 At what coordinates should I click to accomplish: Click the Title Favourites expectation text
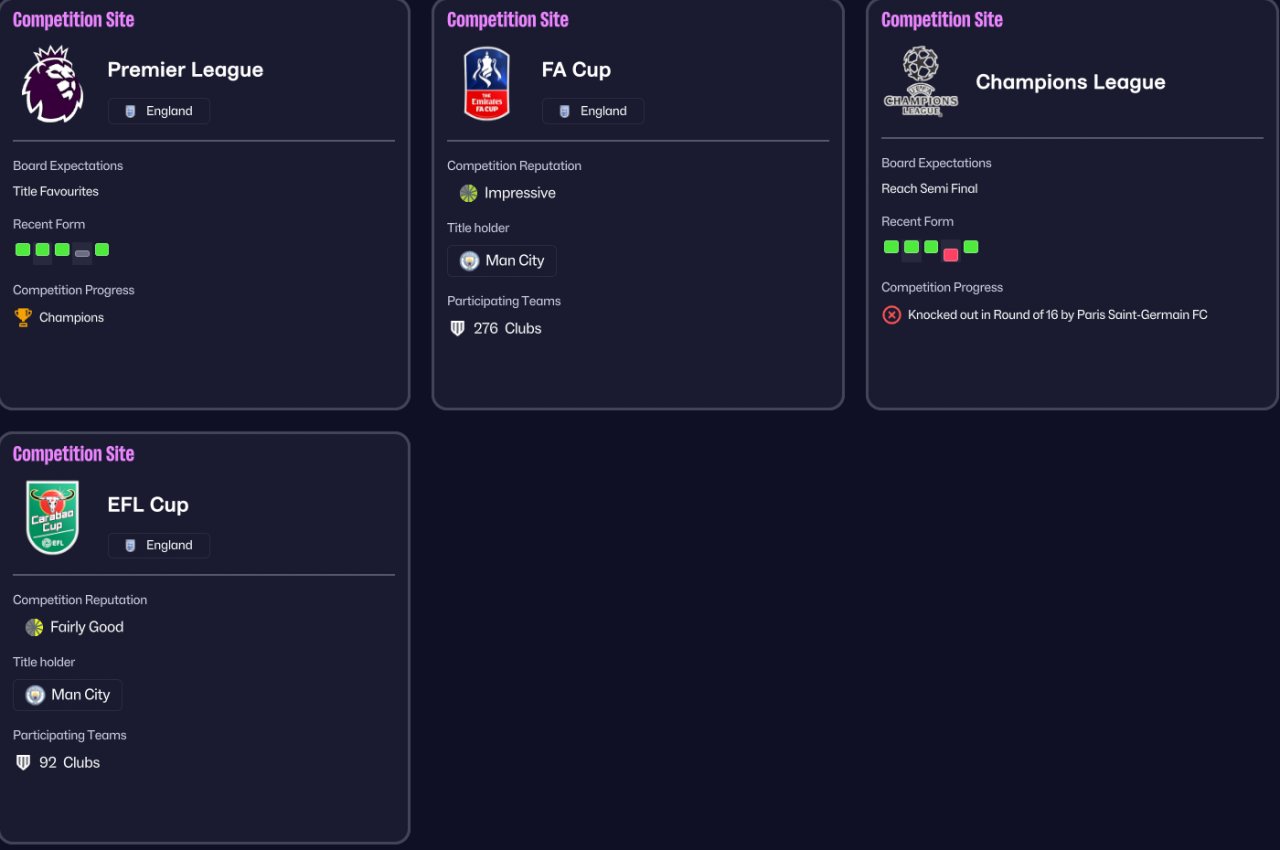[x=56, y=192]
